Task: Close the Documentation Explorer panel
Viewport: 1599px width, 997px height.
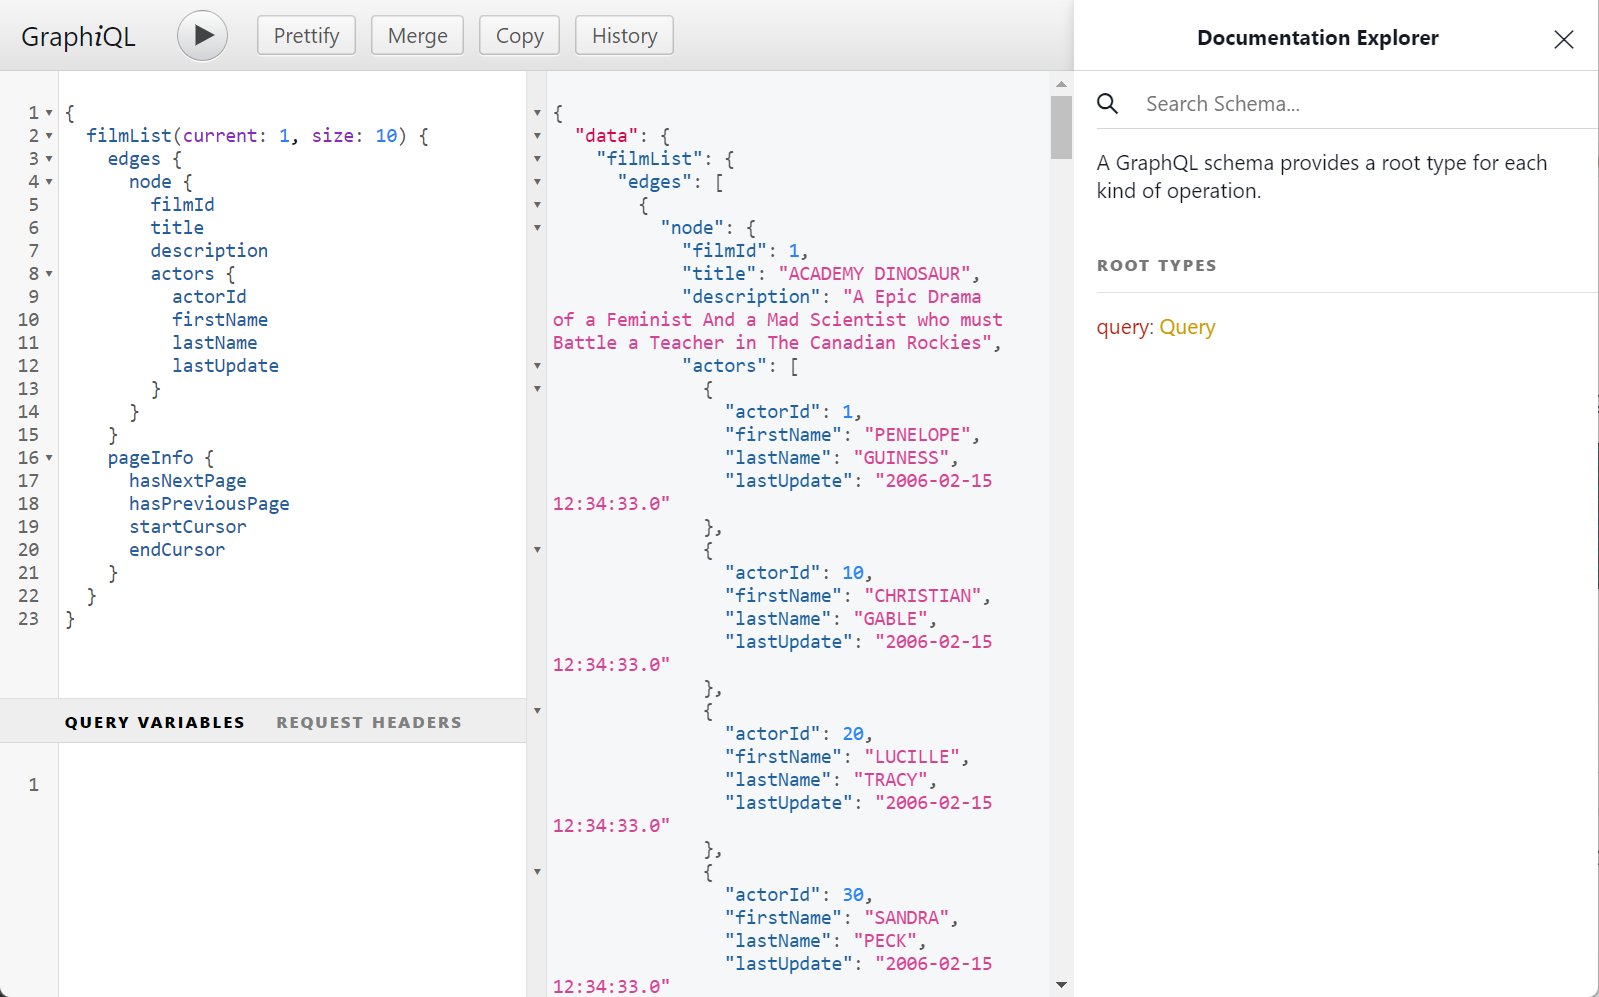Action: pos(1563,39)
